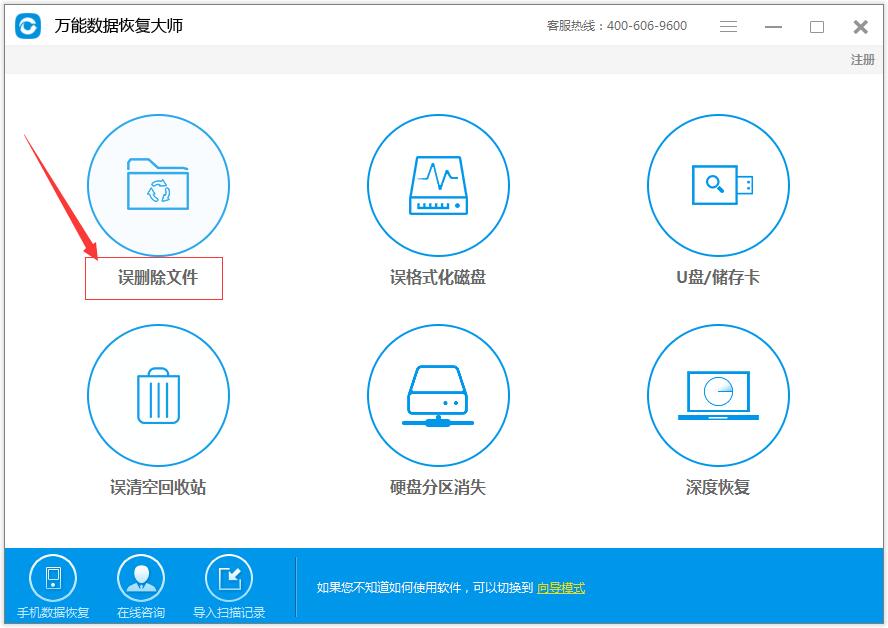
Task: Click the 误删除文件 label
Action: (158, 278)
